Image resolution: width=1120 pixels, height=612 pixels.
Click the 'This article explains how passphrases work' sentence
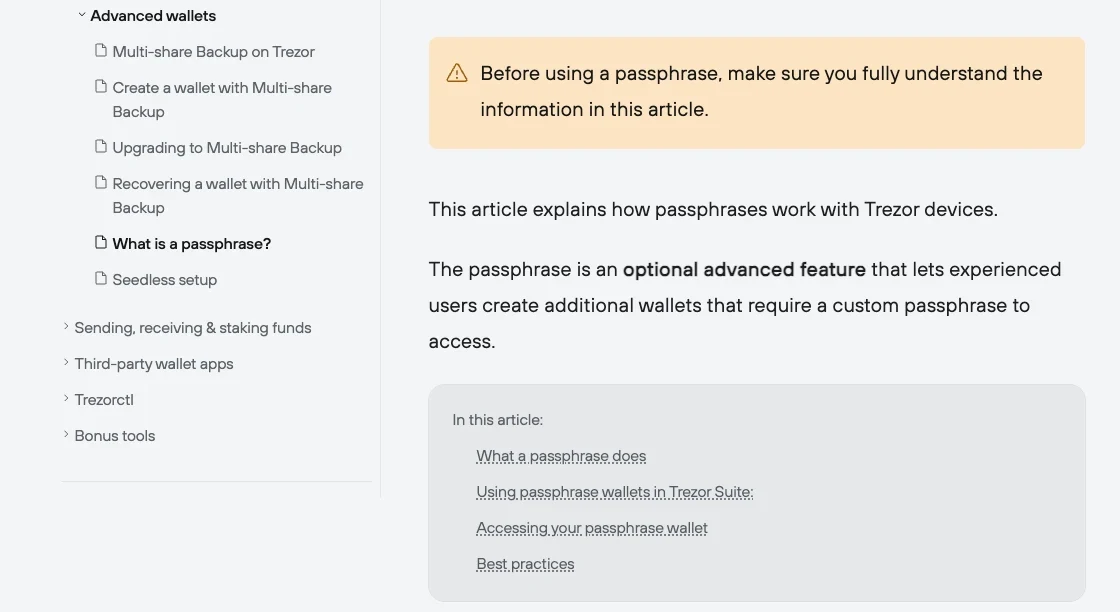click(713, 209)
